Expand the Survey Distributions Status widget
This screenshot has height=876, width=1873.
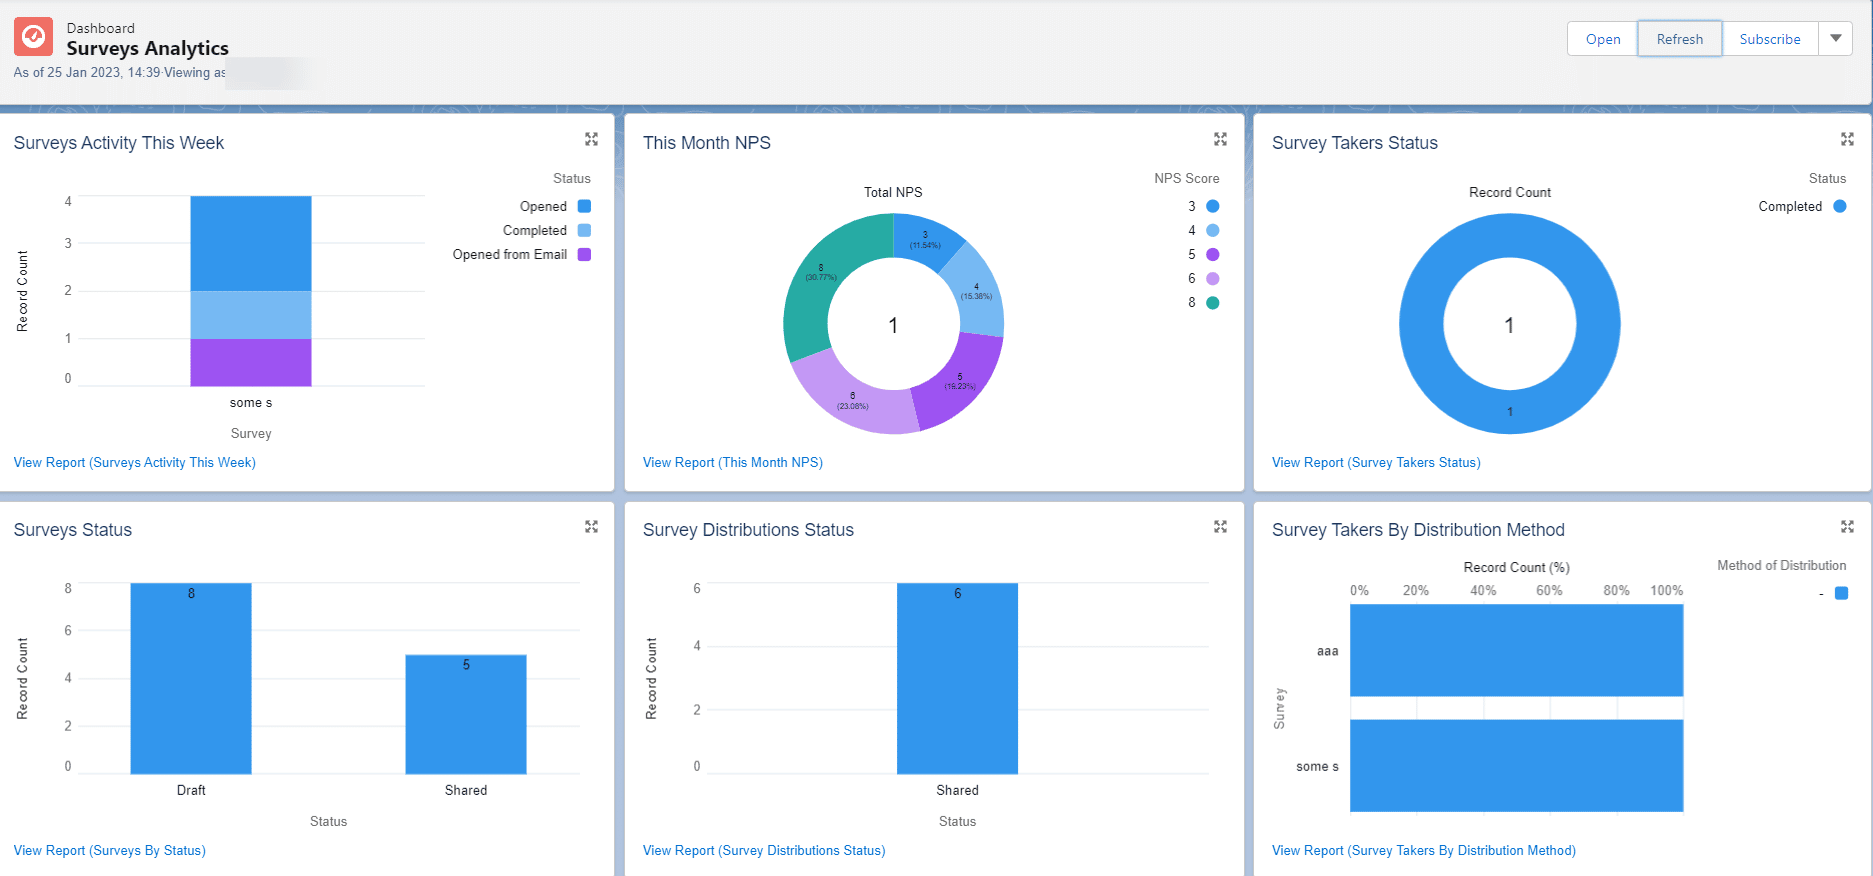coord(1220,526)
